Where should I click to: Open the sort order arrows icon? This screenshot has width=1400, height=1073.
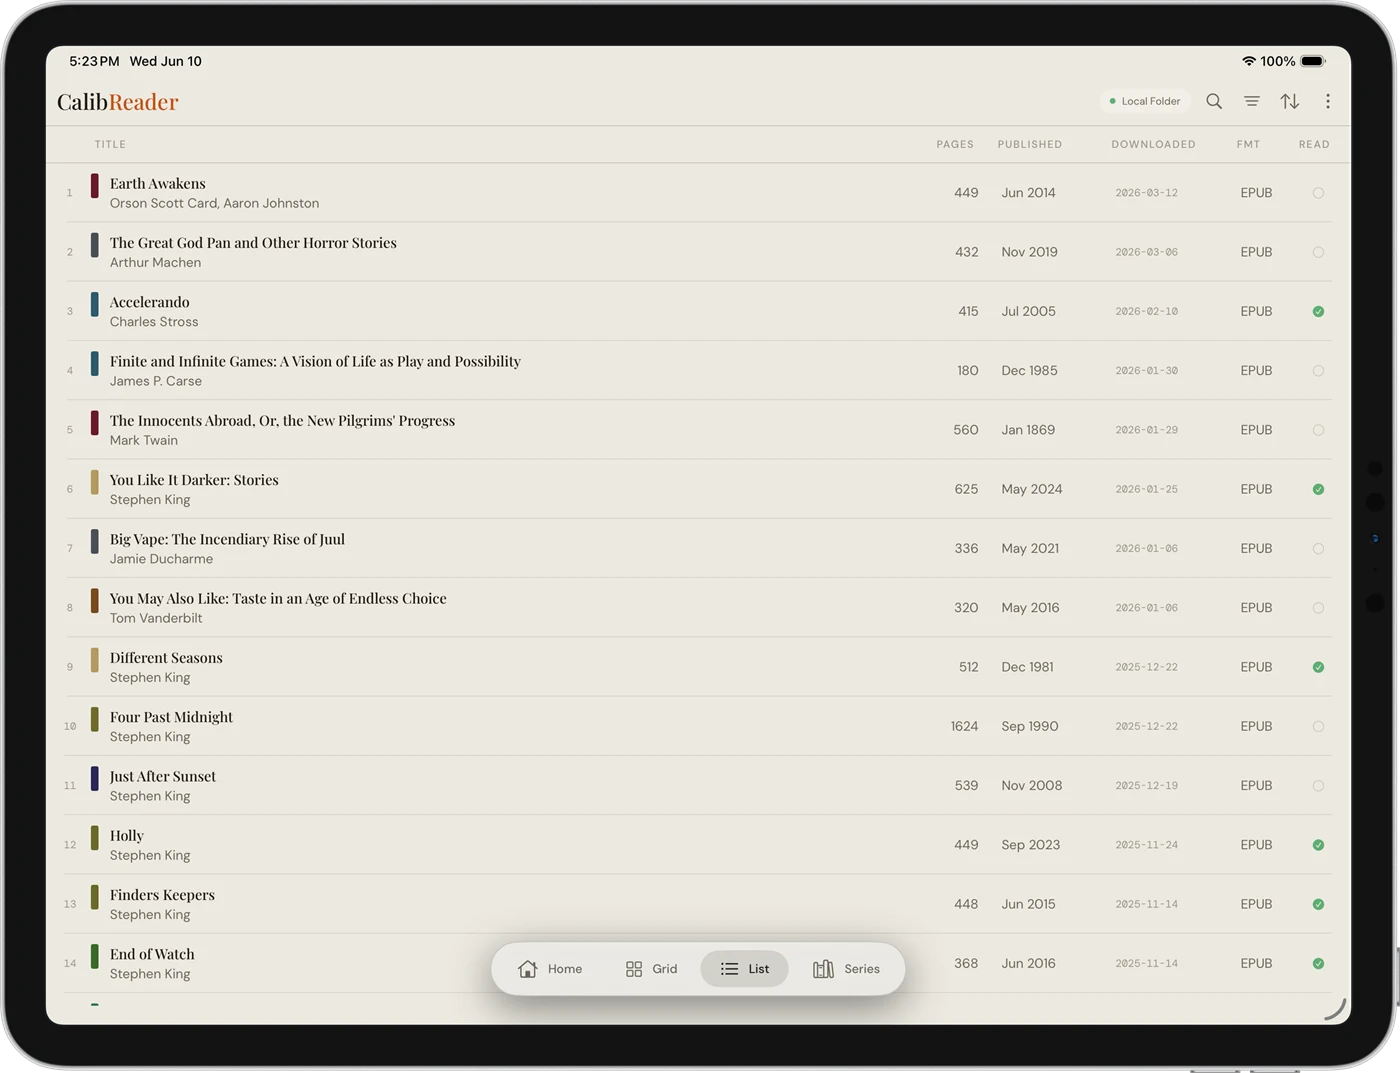[x=1290, y=101]
